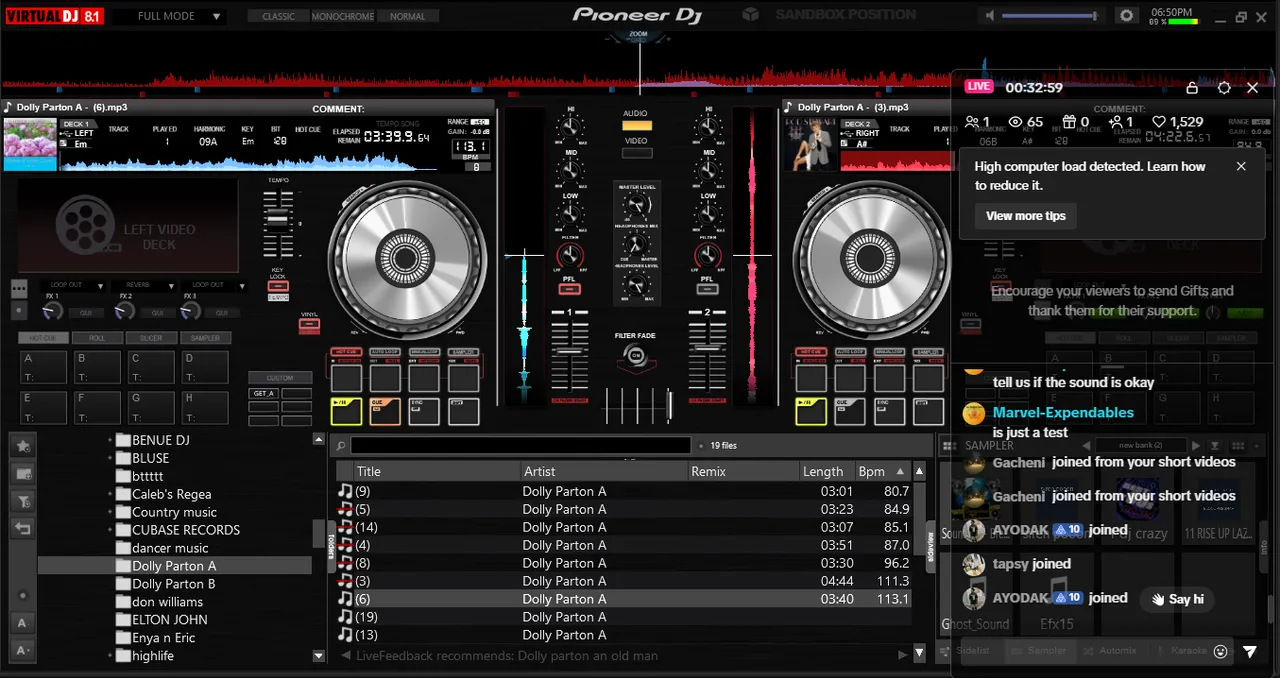Open the FX 3 LOOP OUT effect dropdown

click(x=214, y=285)
